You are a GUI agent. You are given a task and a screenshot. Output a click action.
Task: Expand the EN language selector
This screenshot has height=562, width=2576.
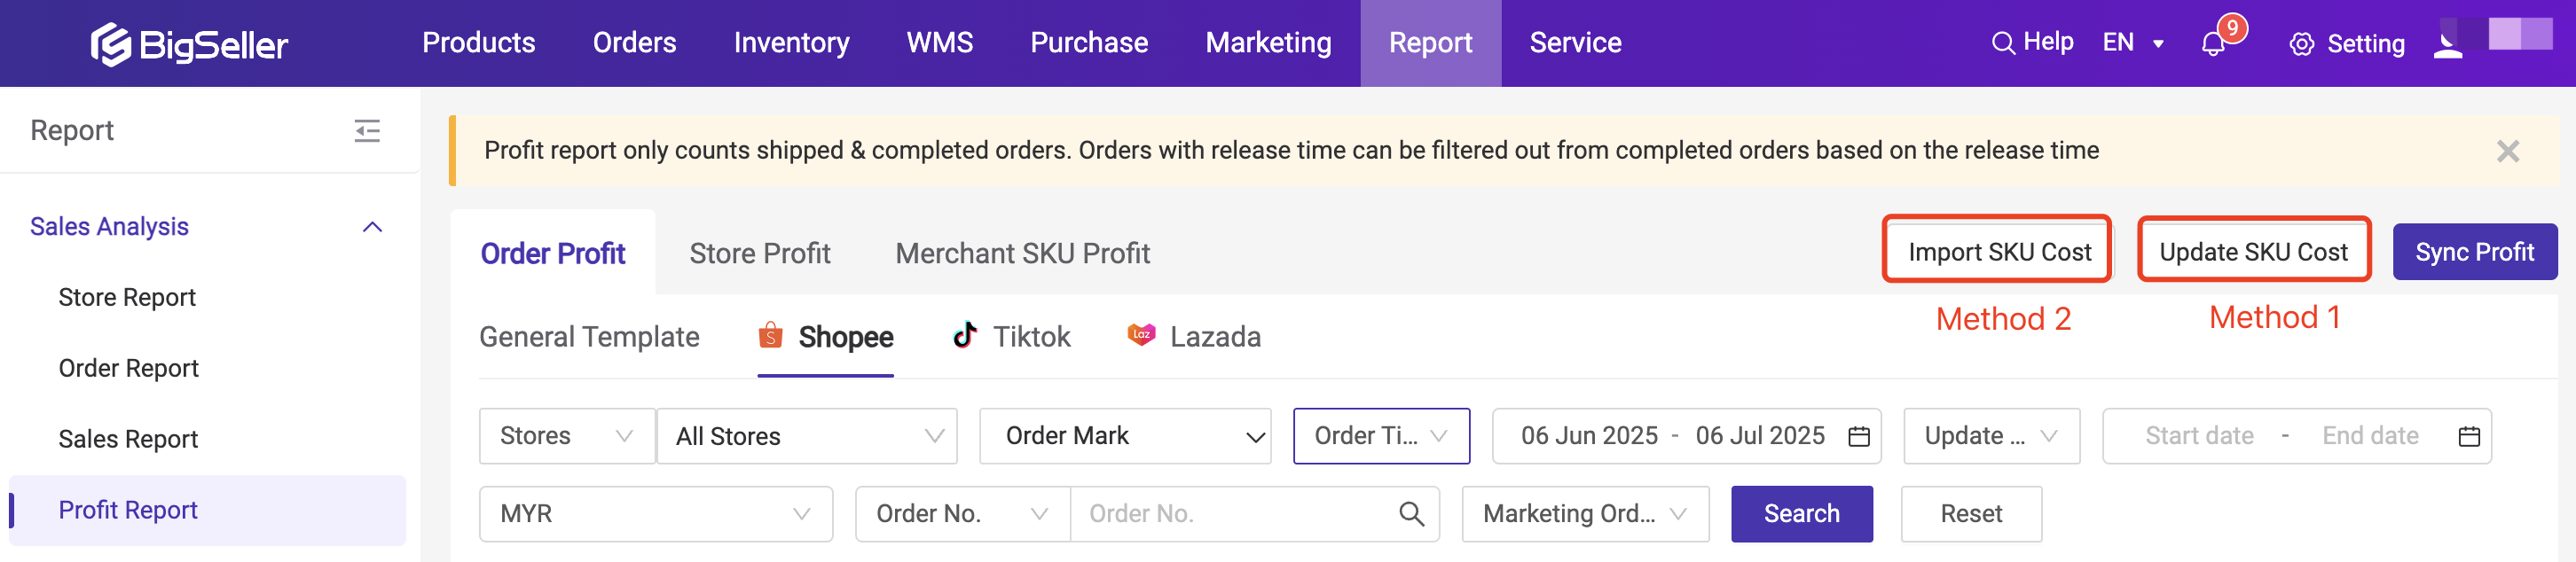pyautogui.click(x=2132, y=43)
